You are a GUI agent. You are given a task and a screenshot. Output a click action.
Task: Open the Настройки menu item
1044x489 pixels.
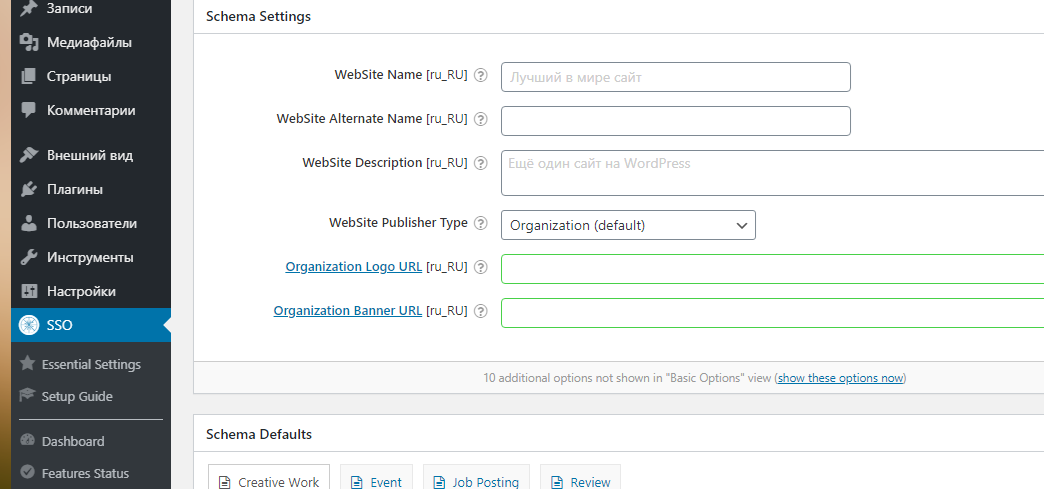pos(91,291)
